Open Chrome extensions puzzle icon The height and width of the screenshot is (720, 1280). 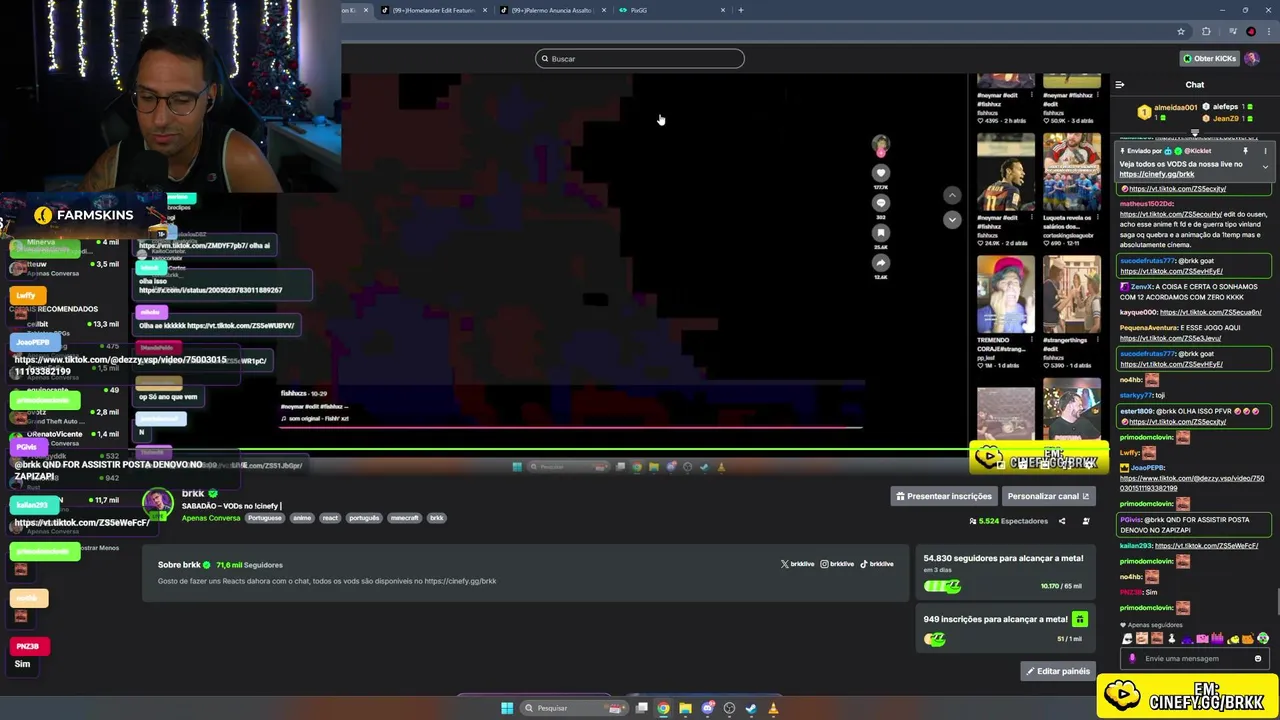click(x=1206, y=31)
